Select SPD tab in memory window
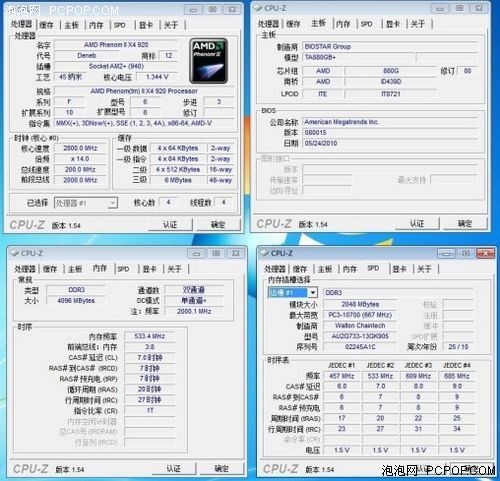Viewport: 500px width, 481px height. click(x=123, y=269)
